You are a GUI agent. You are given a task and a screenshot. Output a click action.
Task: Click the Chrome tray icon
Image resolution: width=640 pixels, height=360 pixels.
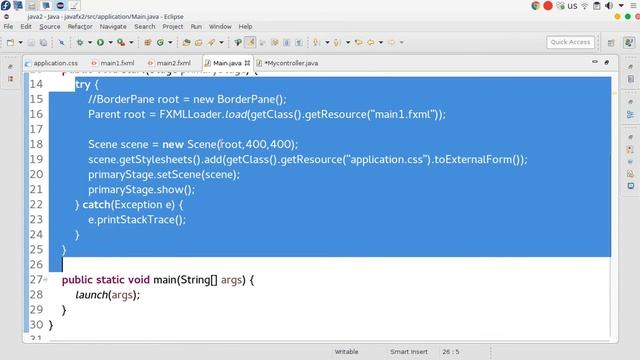[x=536, y=6]
